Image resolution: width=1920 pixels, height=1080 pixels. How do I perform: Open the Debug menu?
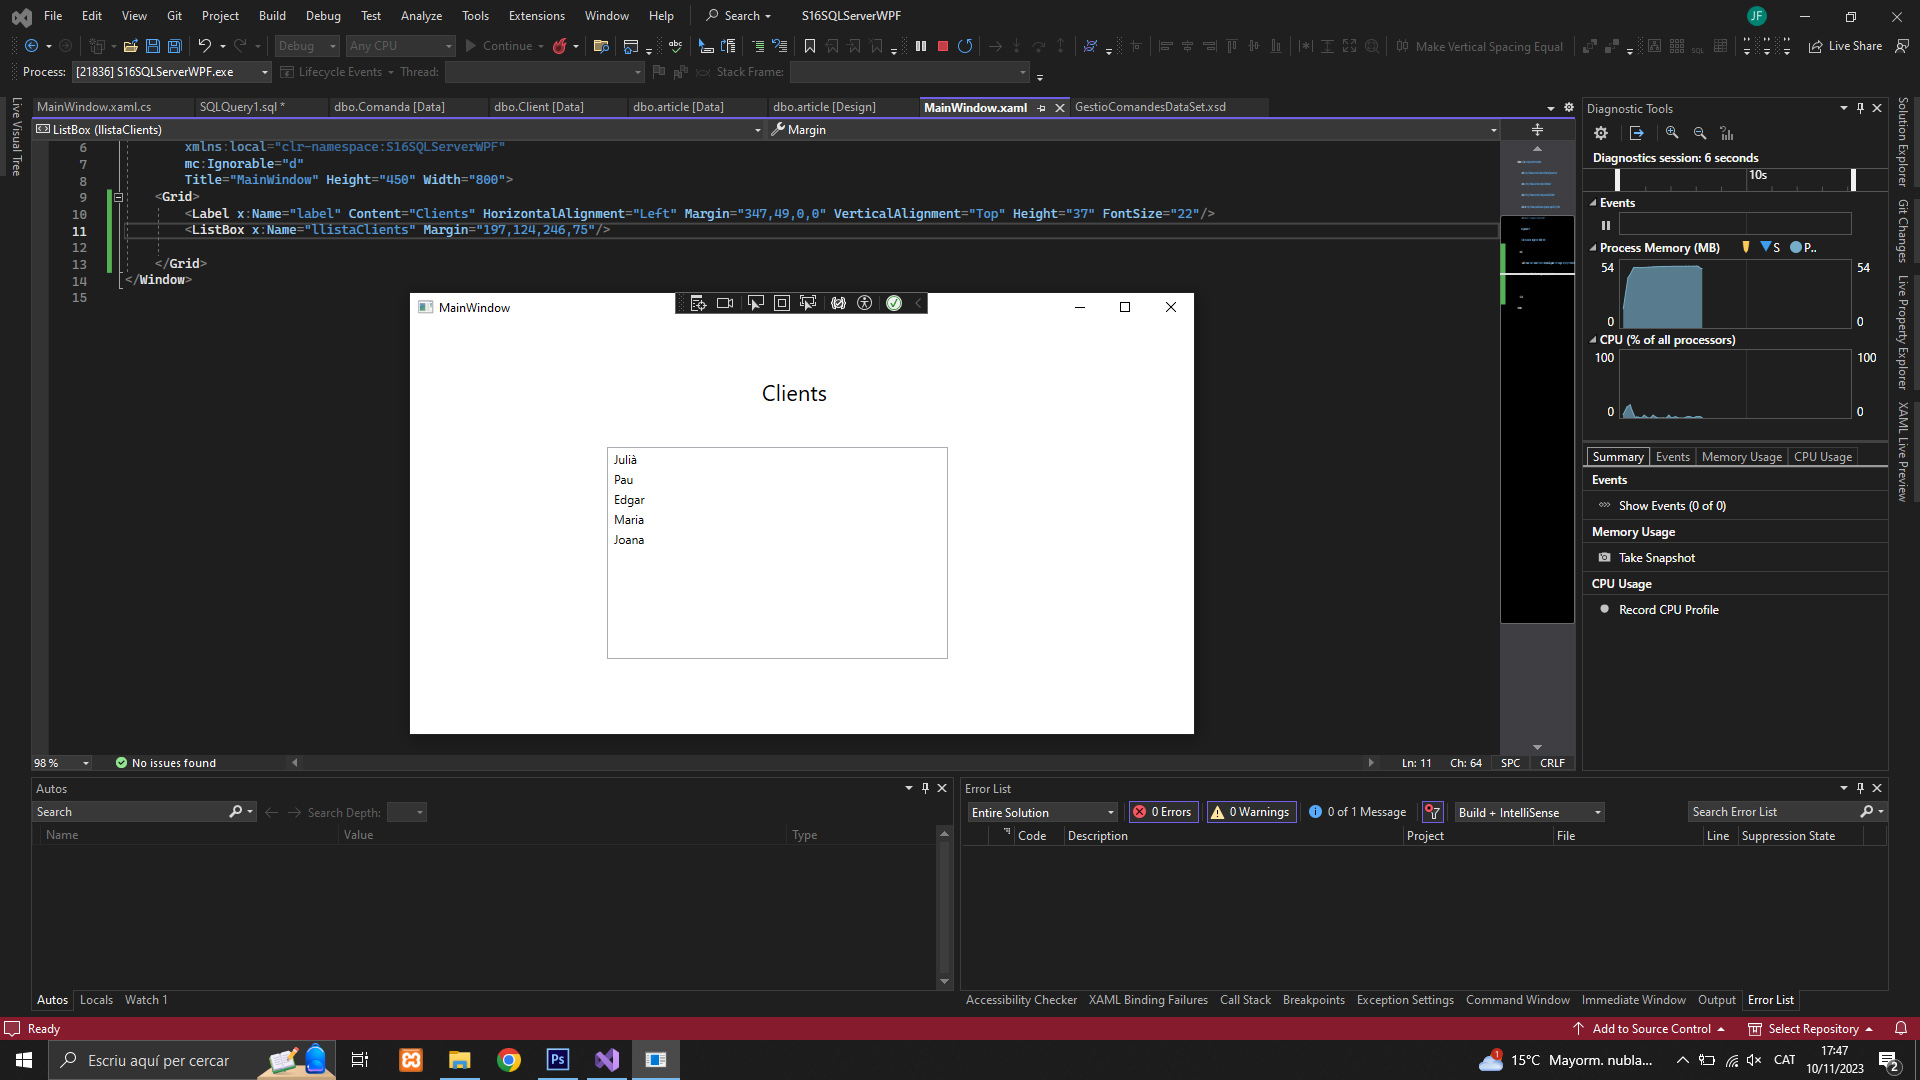[323, 16]
